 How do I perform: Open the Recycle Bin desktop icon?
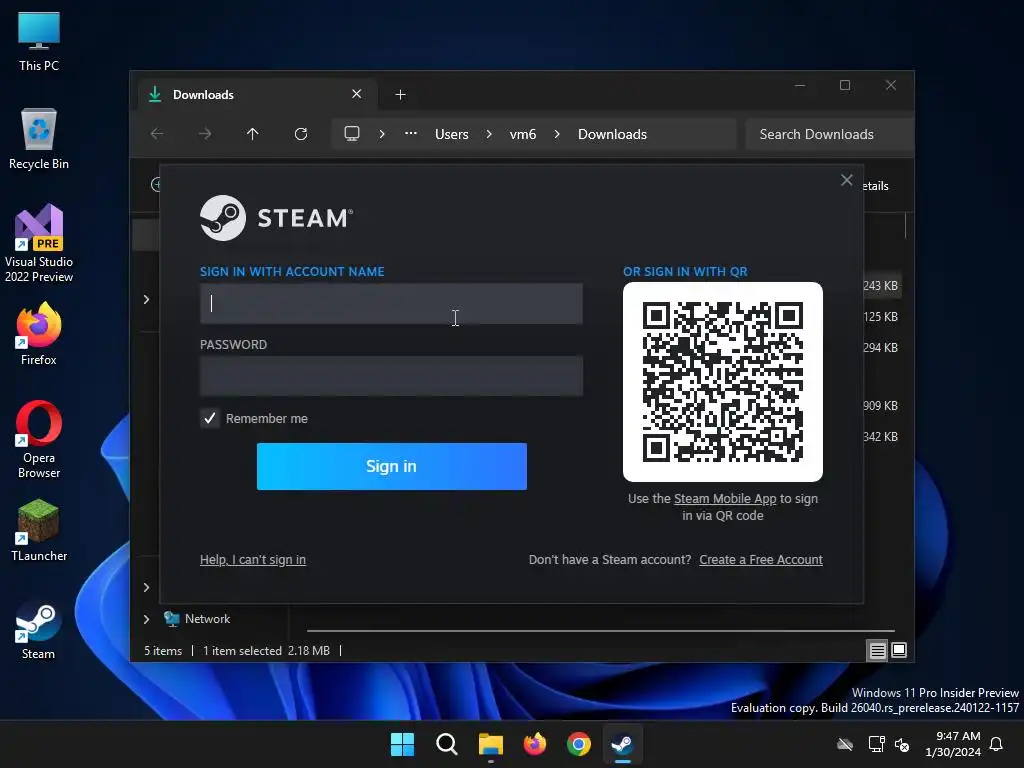[x=39, y=138]
